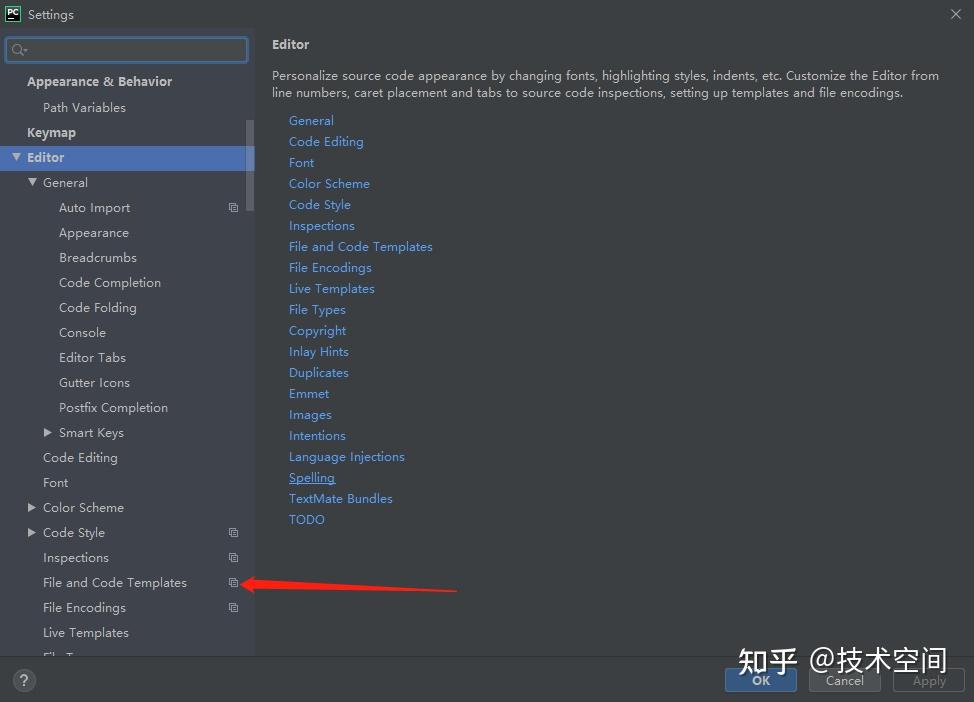Open the Spelling link
The width and height of the screenshot is (974, 702).
[x=312, y=478]
